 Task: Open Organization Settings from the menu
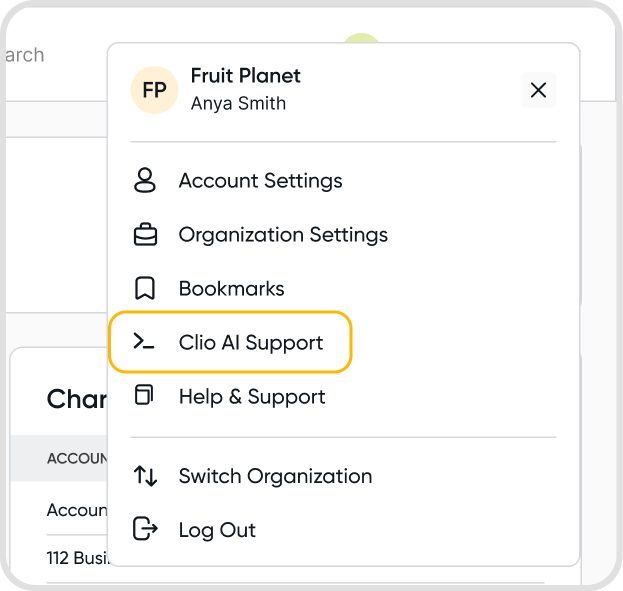[283, 235]
